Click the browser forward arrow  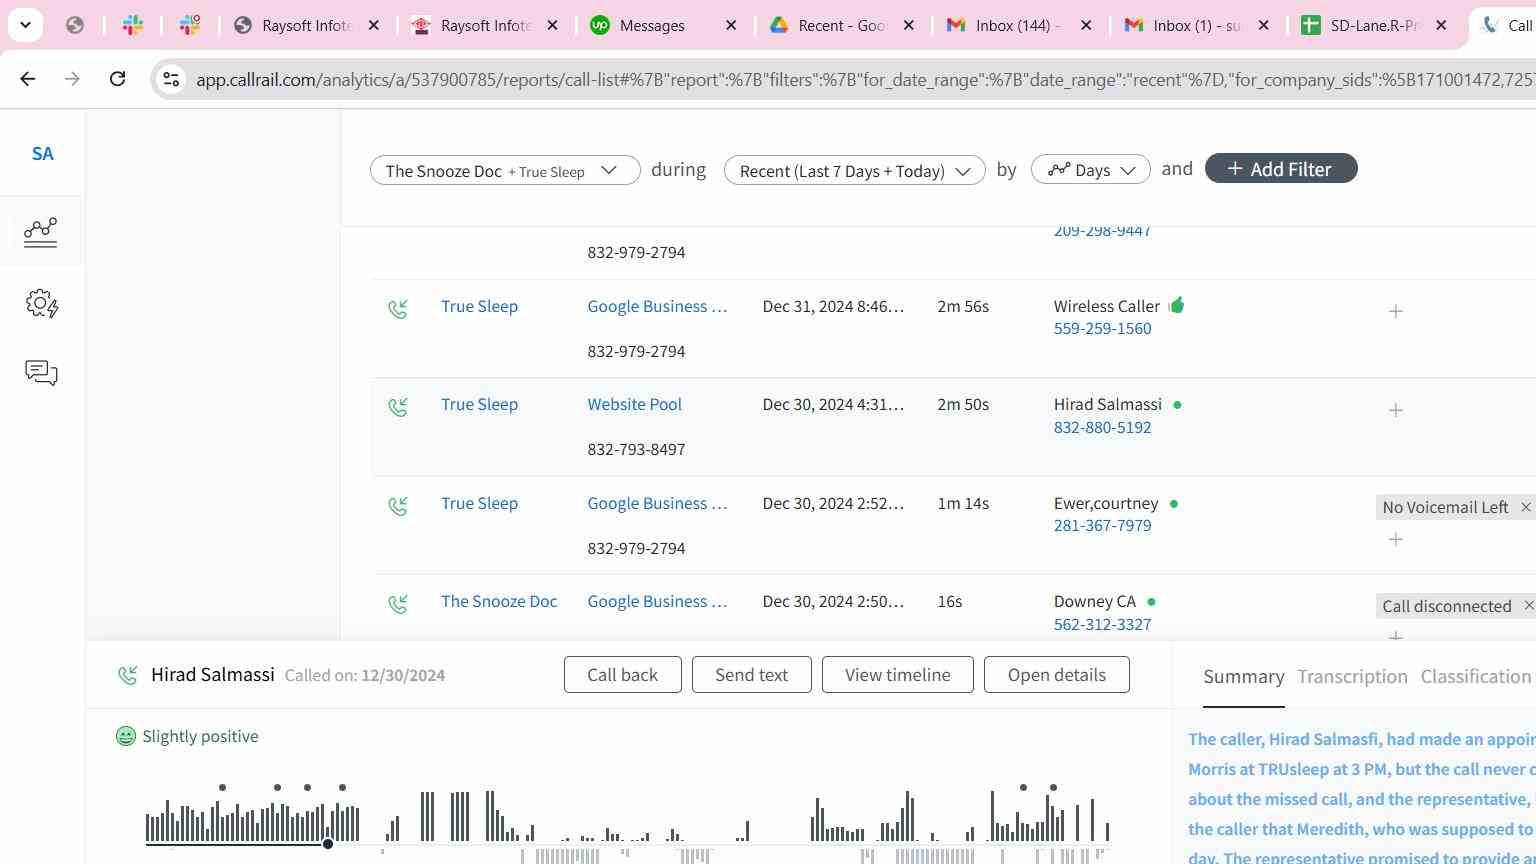[72, 79]
